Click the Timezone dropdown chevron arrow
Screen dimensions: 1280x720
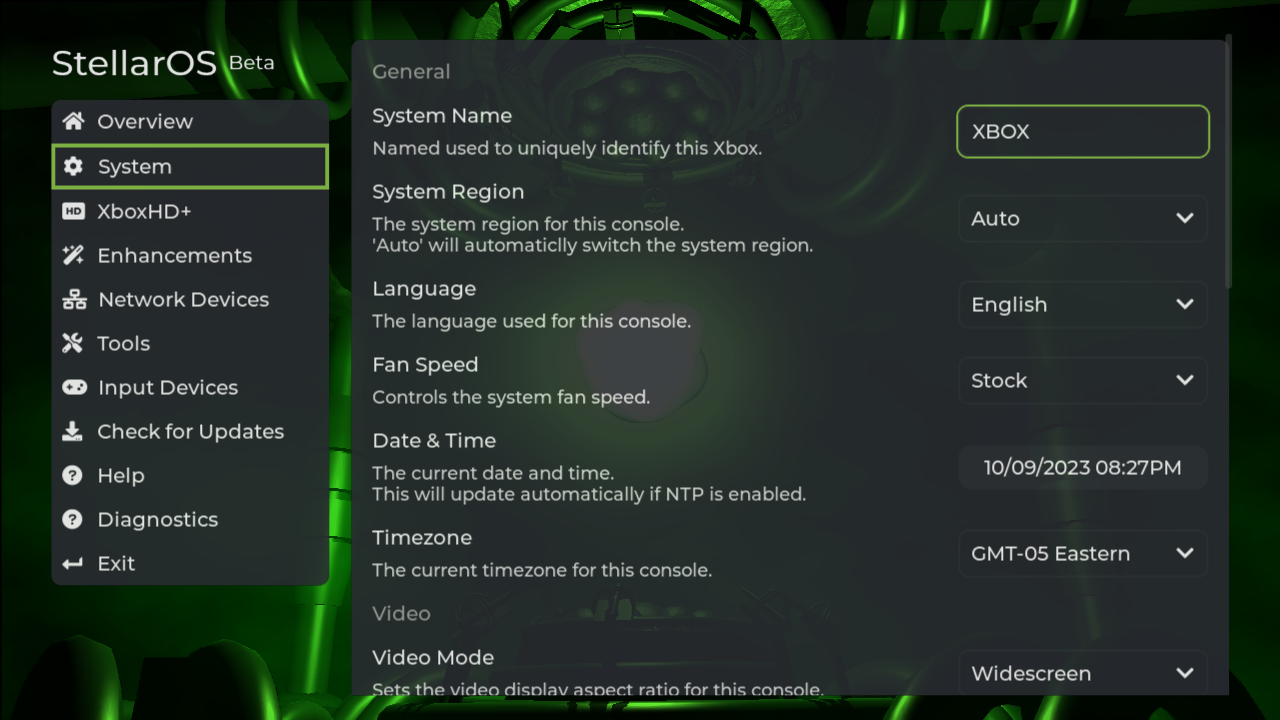click(x=1185, y=554)
